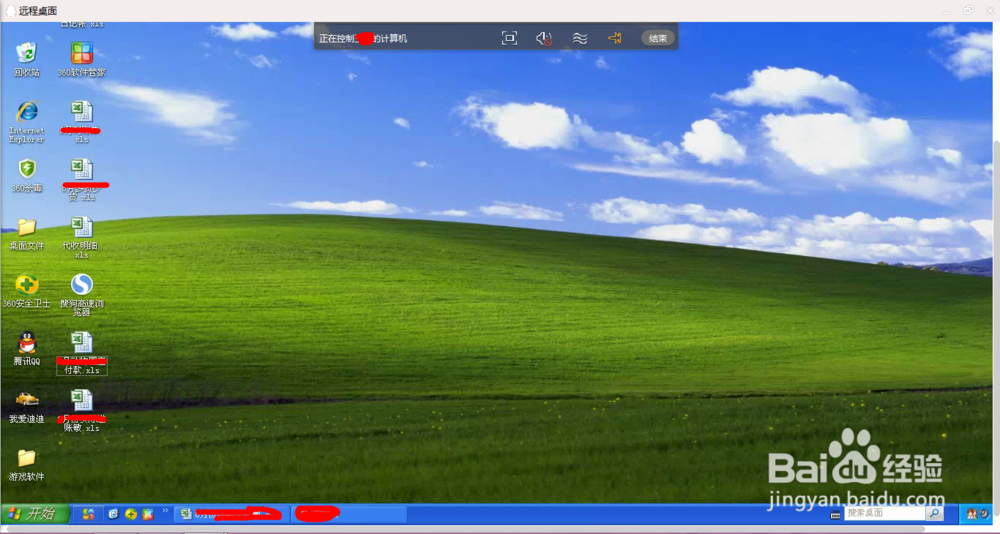Select the highlighted 付款.xls file icon
The width and height of the screenshot is (1000, 534).
pyautogui.click(x=82, y=353)
